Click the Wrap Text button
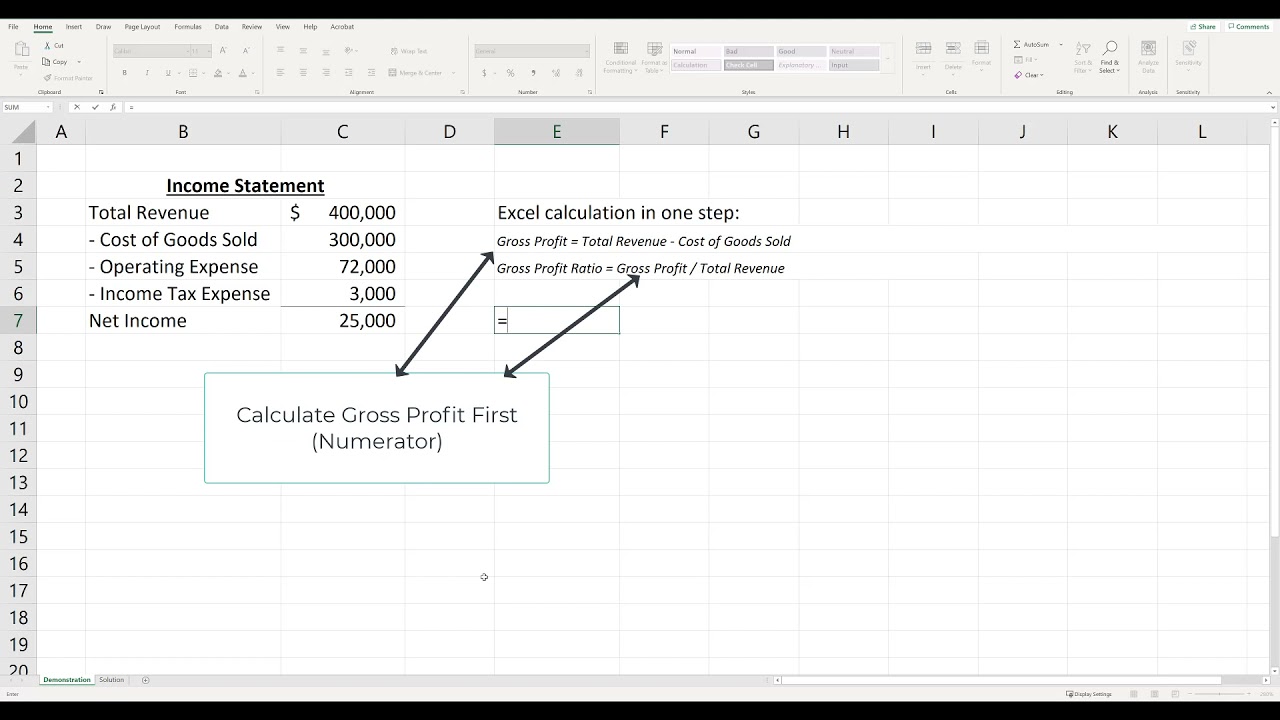Viewport: 1280px width, 720px height. (x=409, y=51)
